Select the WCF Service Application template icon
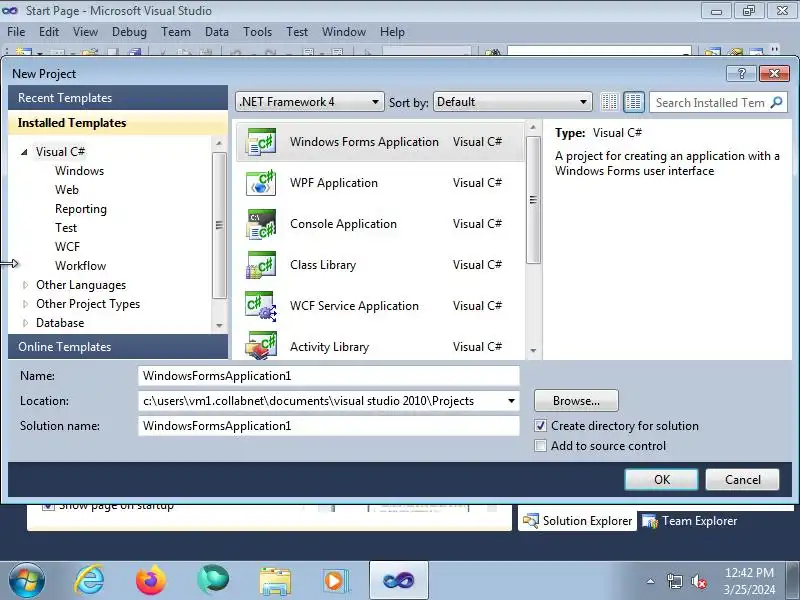 click(261, 306)
